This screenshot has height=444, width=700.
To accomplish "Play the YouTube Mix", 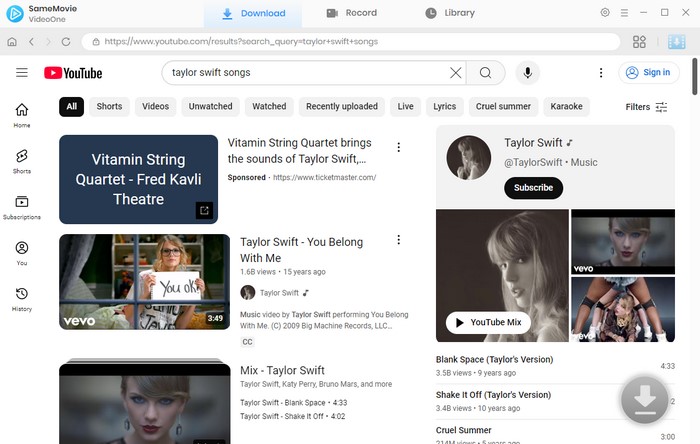I will [x=488, y=322].
